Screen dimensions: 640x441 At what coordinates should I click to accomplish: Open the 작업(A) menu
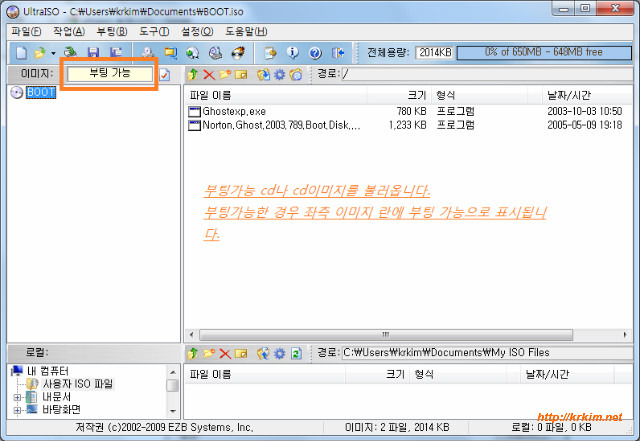pyautogui.click(x=69, y=31)
